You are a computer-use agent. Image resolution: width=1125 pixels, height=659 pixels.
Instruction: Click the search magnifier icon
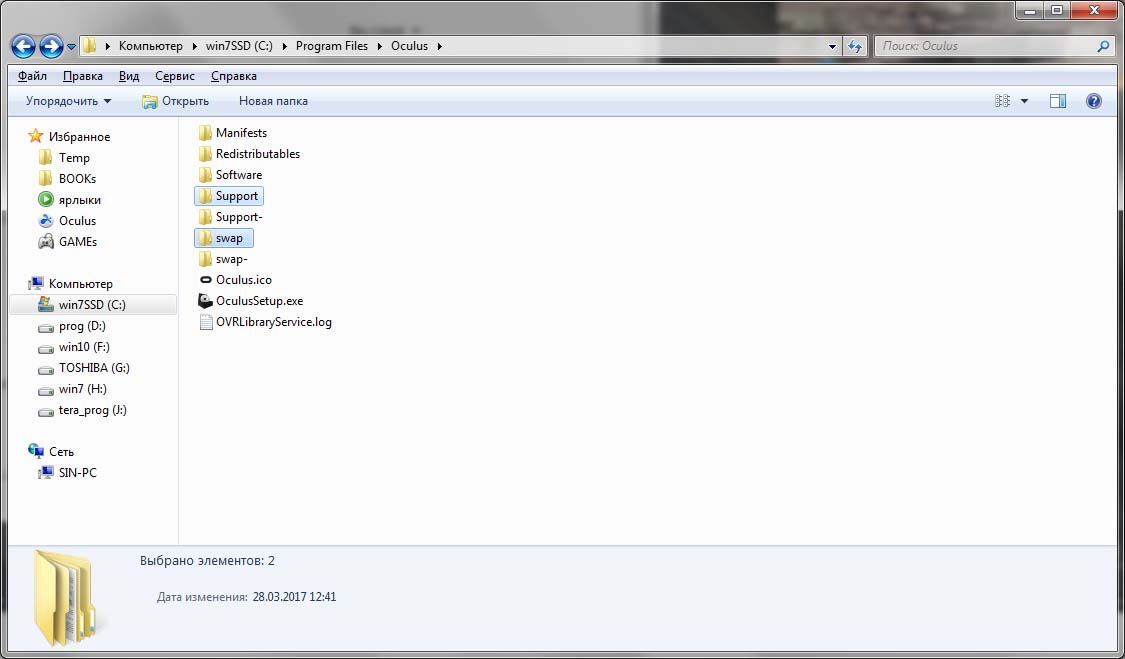[x=1103, y=46]
